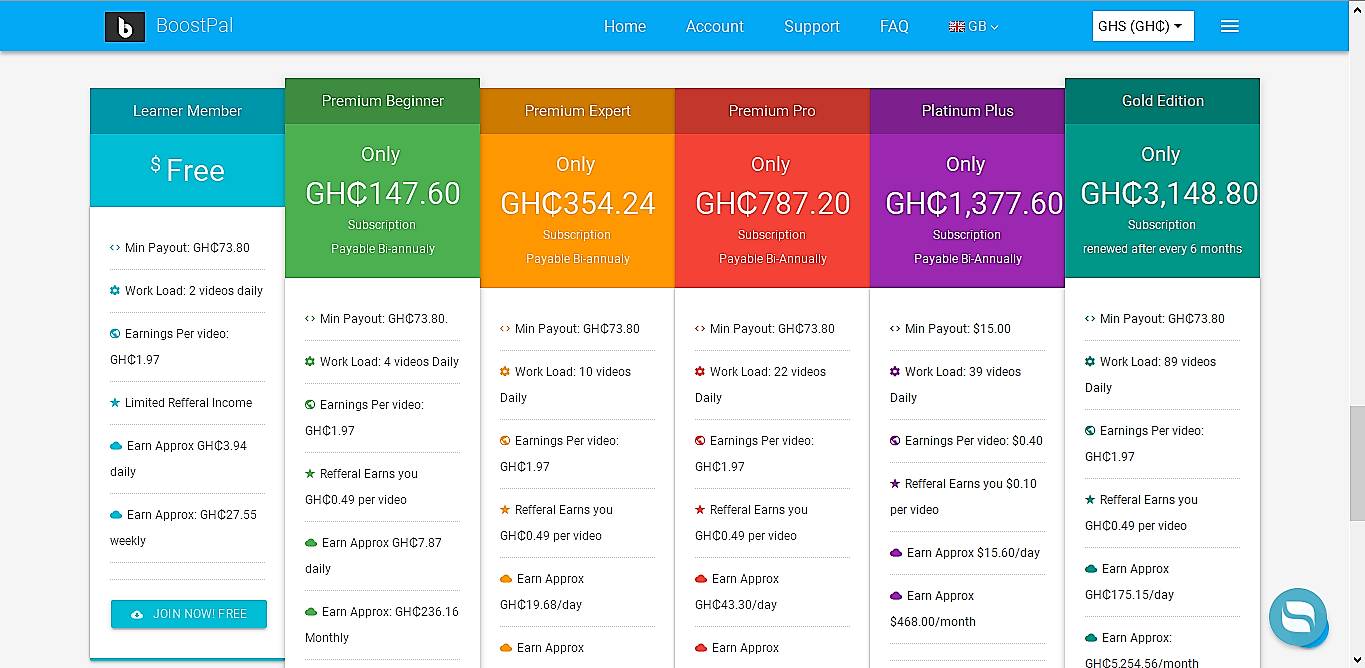Click the cog icon beside Work Load: 10 videos

[505, 372]
